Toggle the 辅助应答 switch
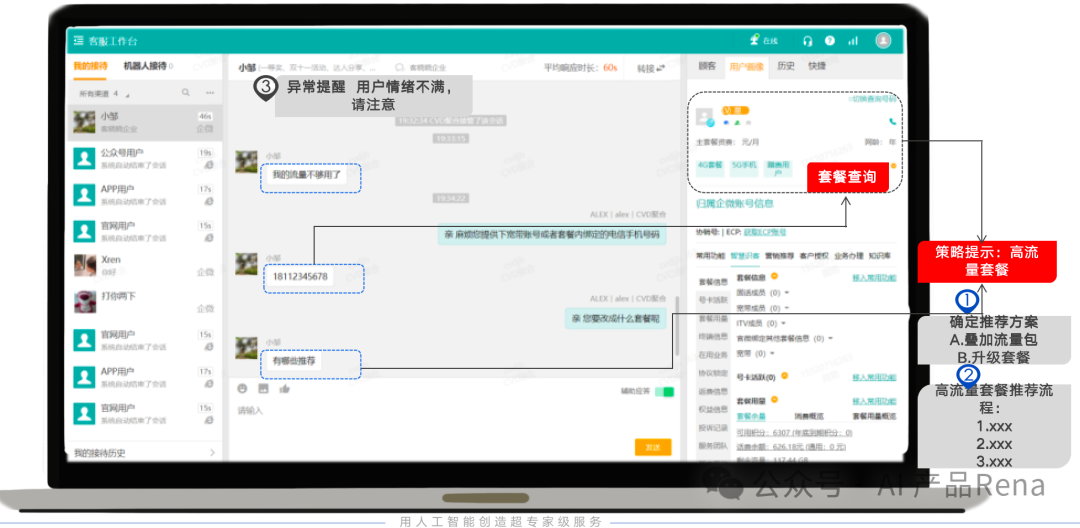The image size is (1080, 528). pos(664,391)
